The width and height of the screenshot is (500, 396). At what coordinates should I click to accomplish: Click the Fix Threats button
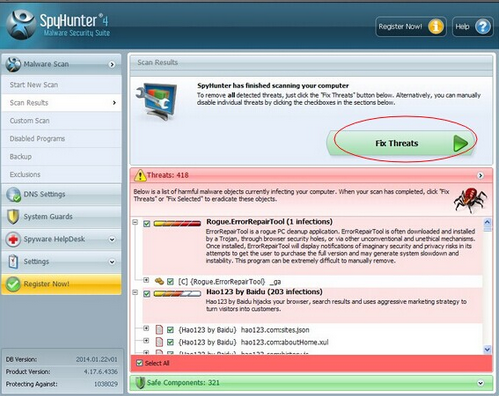pyautogui.click(x=401, y=143)
